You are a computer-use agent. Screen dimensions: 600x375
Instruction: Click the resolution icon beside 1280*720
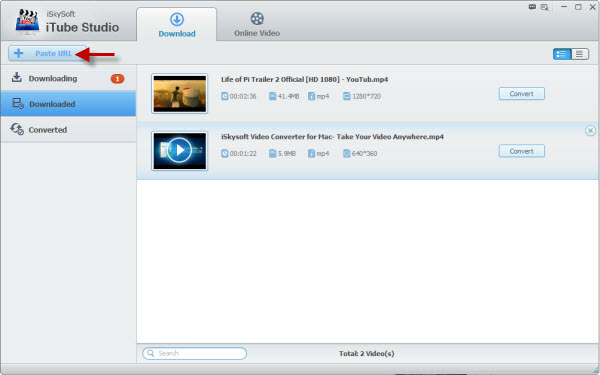347,96
